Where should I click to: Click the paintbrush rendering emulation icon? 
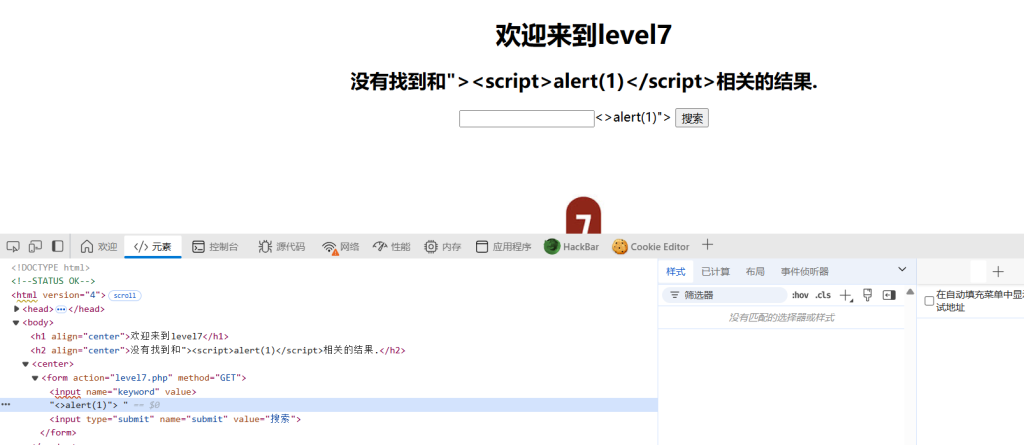tap(868, 295)
